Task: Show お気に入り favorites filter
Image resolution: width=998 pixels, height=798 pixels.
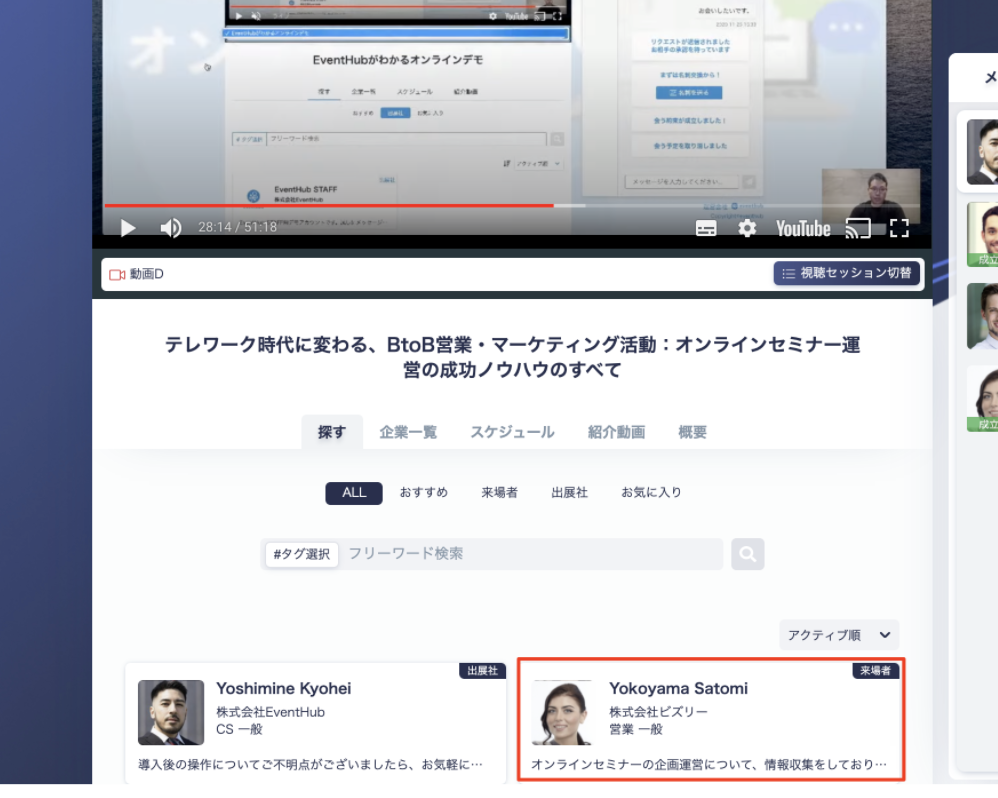Action: [651, 493]
